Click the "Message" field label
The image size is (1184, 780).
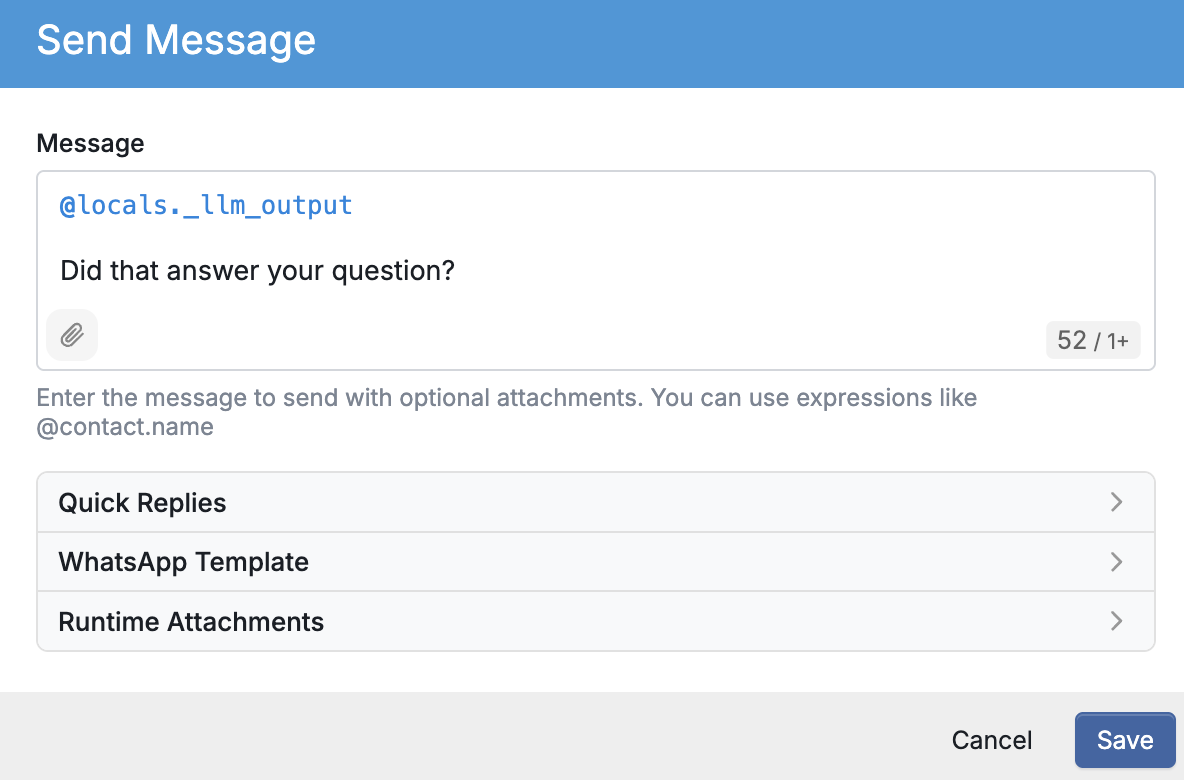[x=91, y=143]
